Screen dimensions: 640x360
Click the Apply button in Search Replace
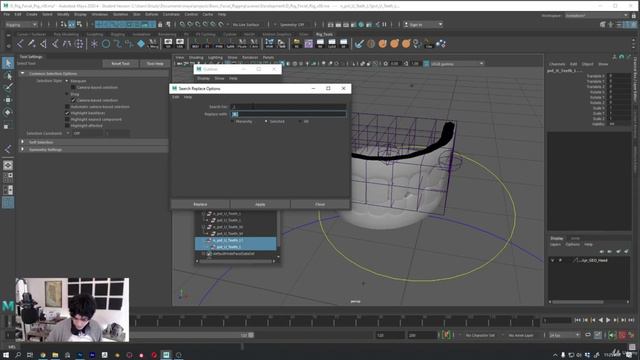[x=260, y=204]
